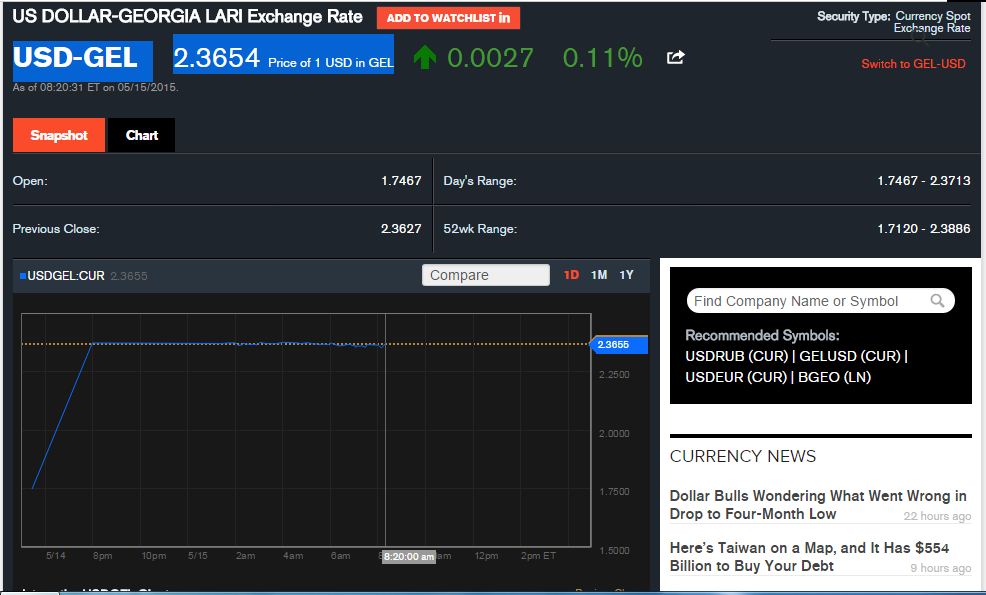Click the Switch to GEL-USD link
The image size is (986, 595).
coord(913,64)
